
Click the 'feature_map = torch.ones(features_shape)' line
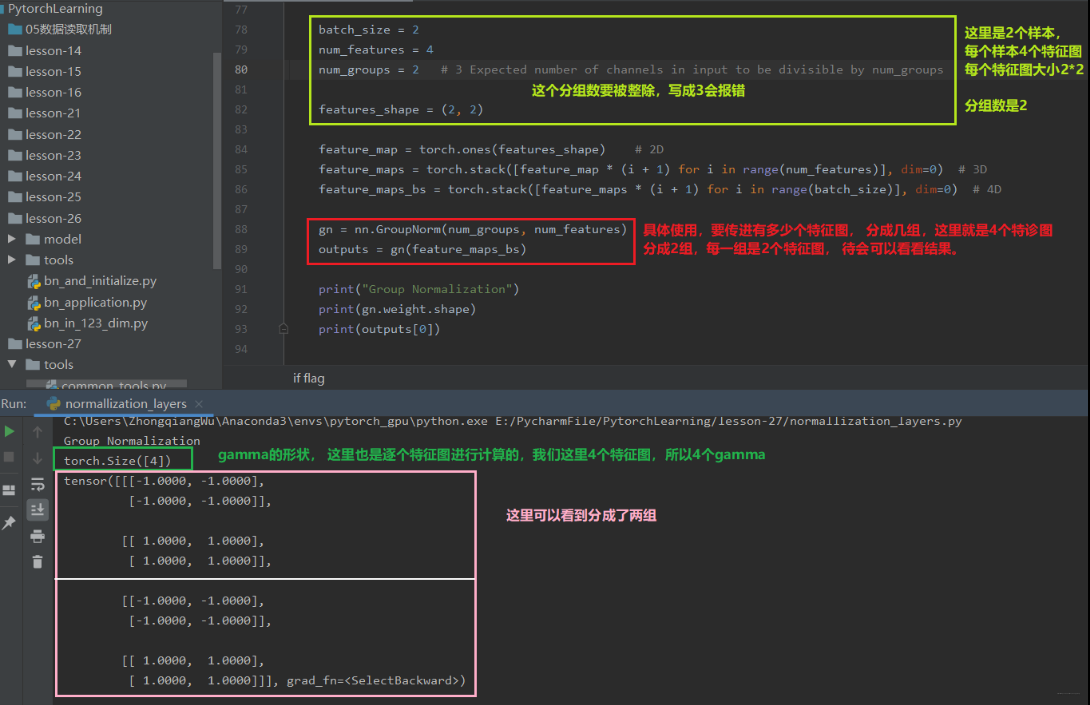coord(462,149)
